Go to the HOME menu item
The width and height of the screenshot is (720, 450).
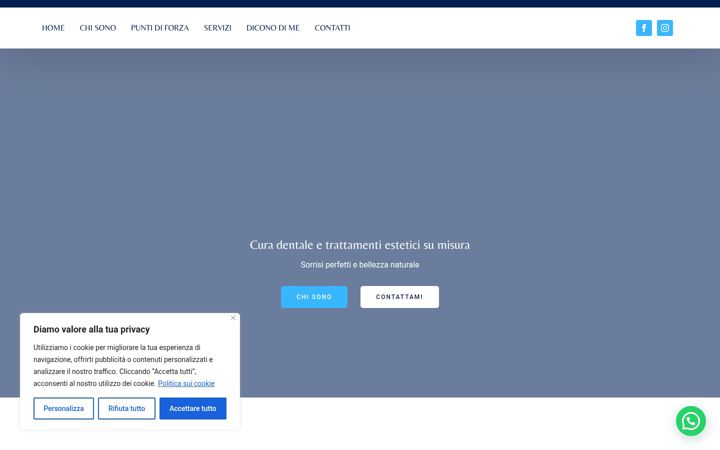pos(53,28)
